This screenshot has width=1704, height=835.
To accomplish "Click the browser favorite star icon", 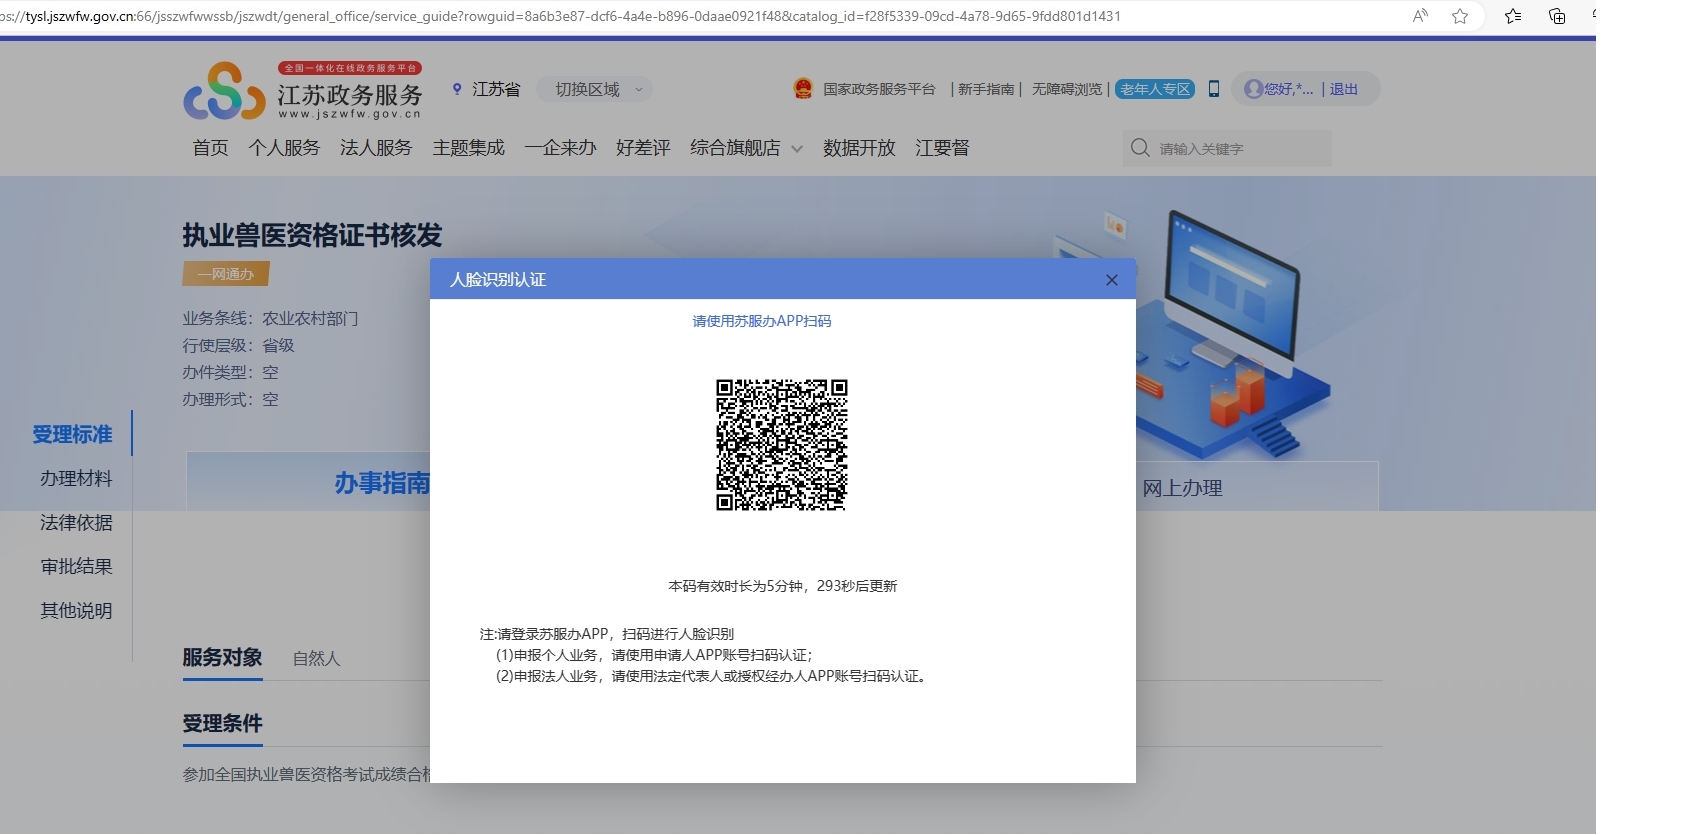I will tap(1460, 16).
